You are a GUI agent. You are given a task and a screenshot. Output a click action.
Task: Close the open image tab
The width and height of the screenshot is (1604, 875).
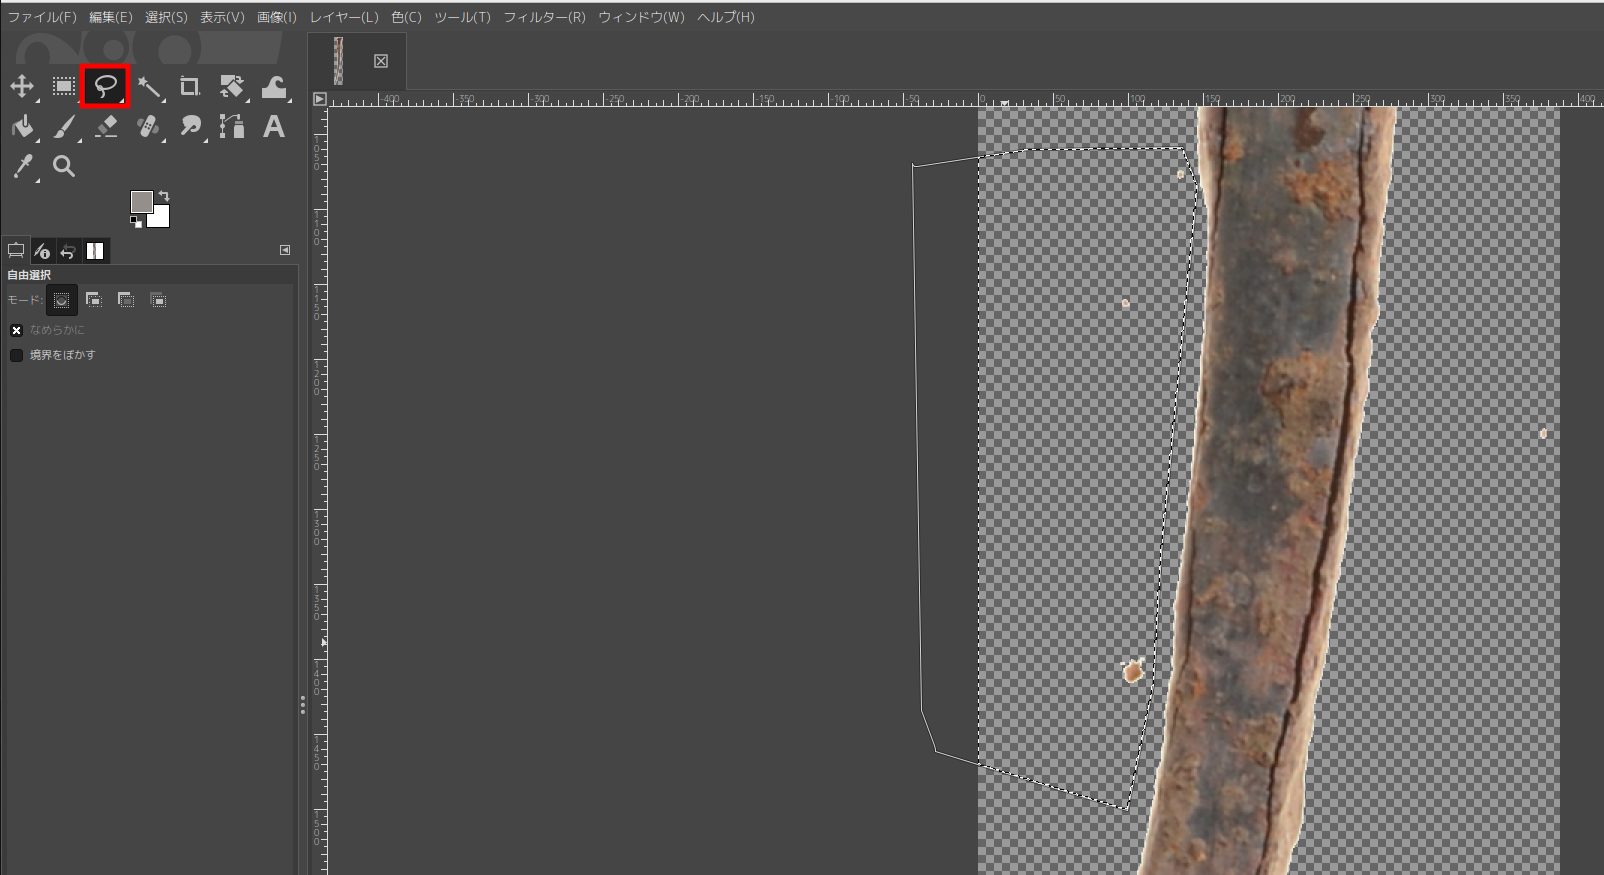[381, 61]
